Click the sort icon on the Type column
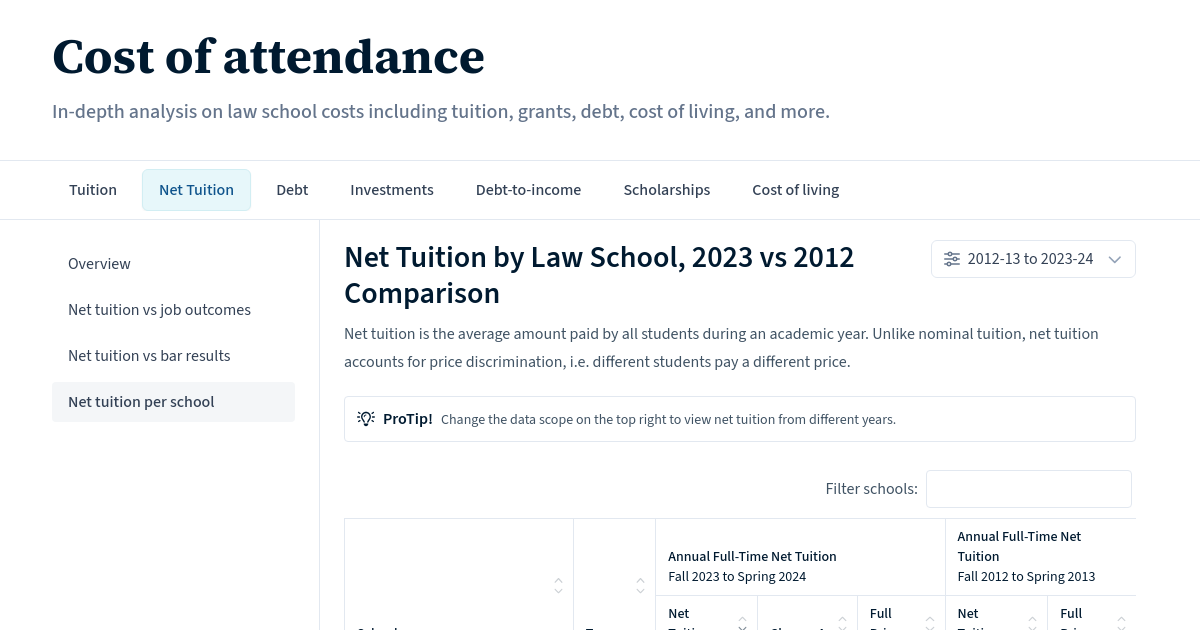The width and height of the screenshot is (1200, 630). point(640,586)
